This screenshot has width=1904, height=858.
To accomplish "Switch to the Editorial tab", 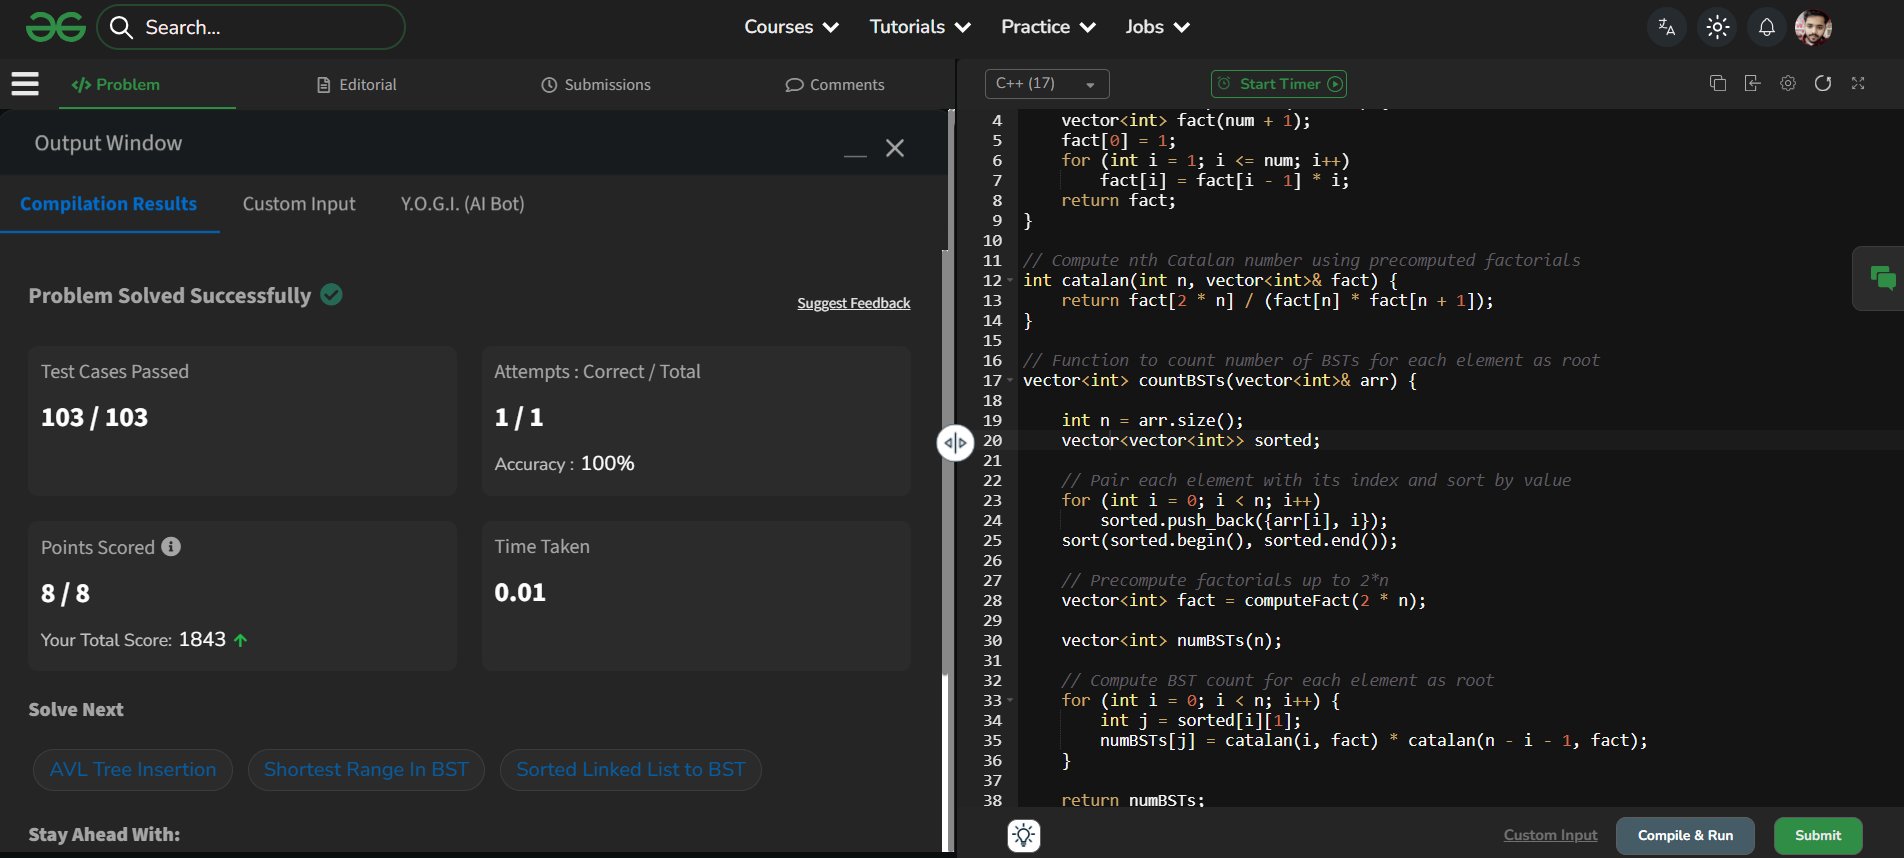I will coord(357,85).
